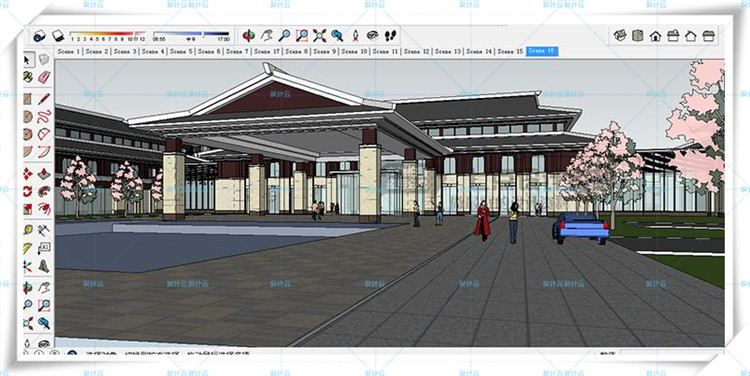Switch to Back standard view
The height and width of the screenshot is (376, 750).
tap(691, 36)
